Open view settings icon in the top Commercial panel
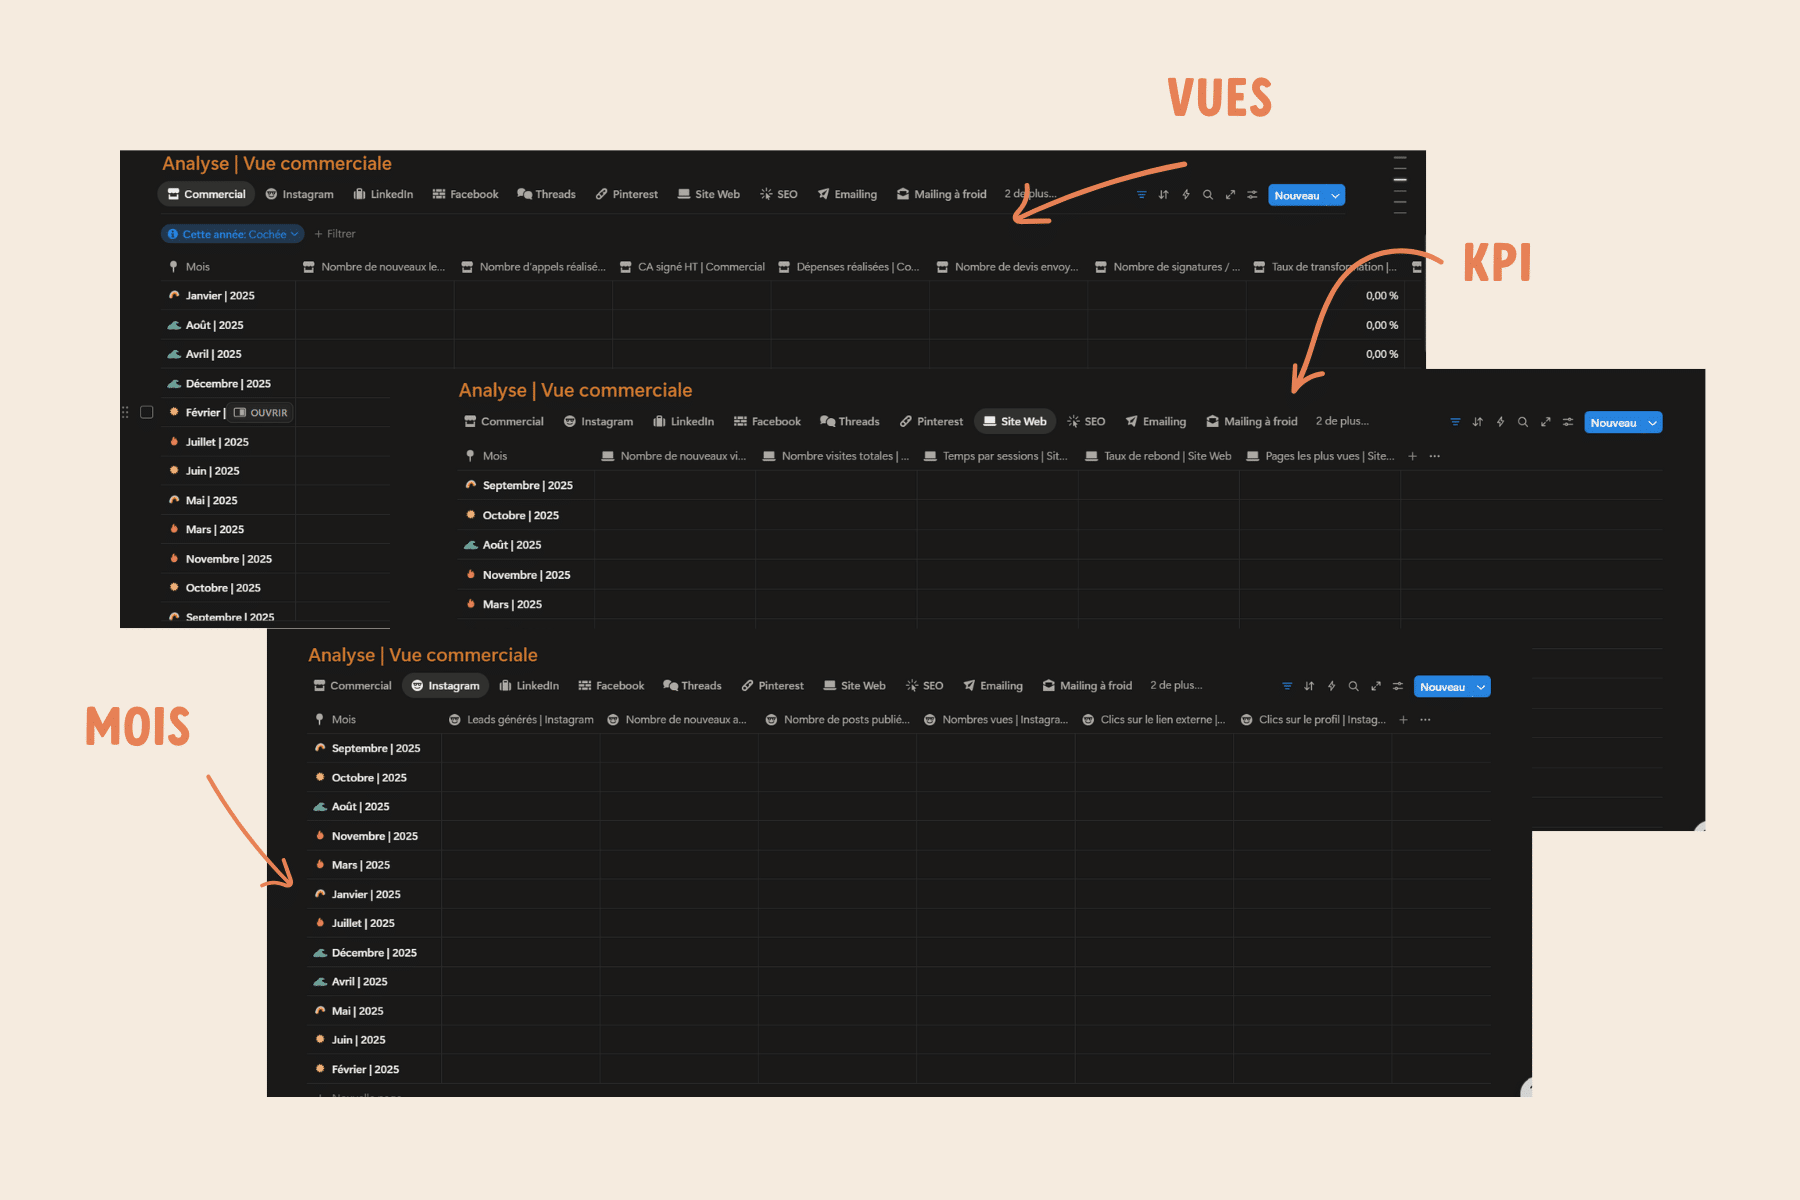Viewport: 1800px width, 1200px height. click(1252, 195)
